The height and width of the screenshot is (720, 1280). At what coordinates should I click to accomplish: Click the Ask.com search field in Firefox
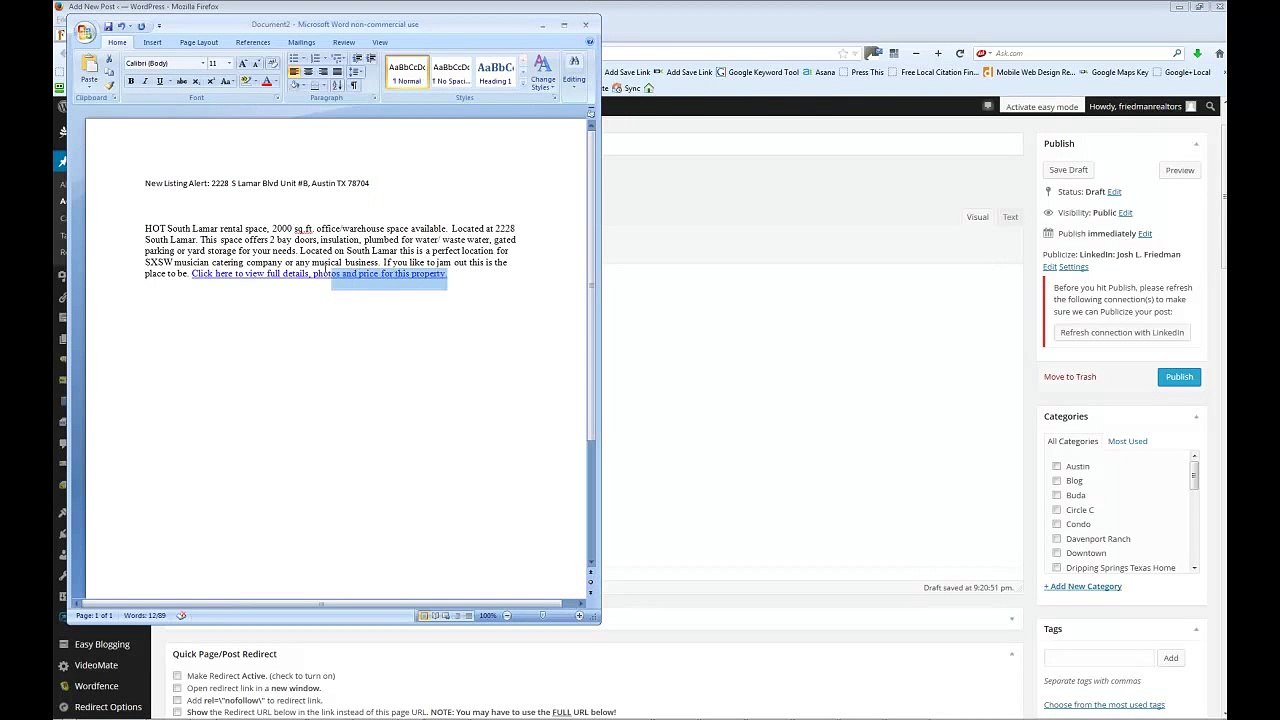(1080, 53)
